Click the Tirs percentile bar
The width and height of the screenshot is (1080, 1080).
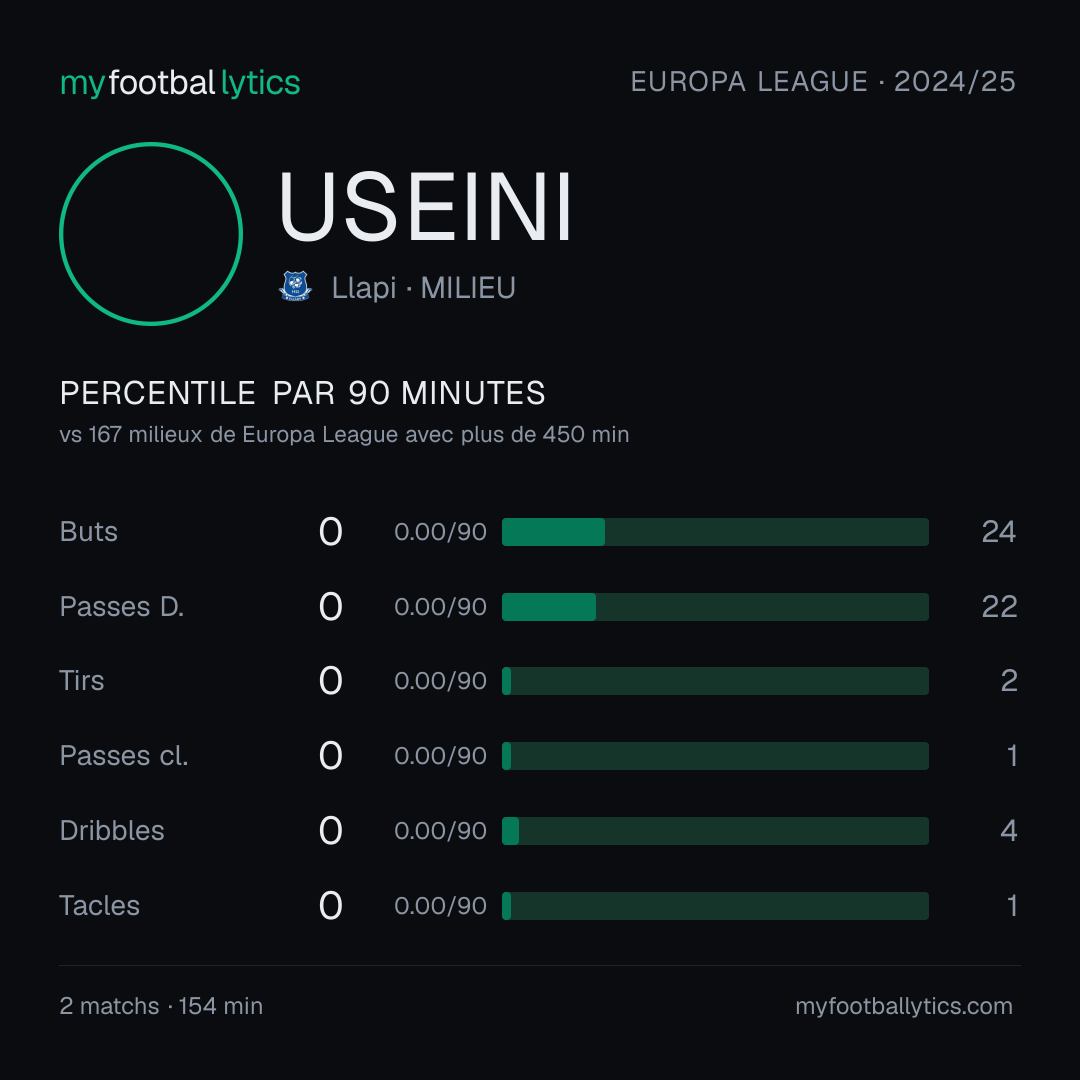(715, 681)
